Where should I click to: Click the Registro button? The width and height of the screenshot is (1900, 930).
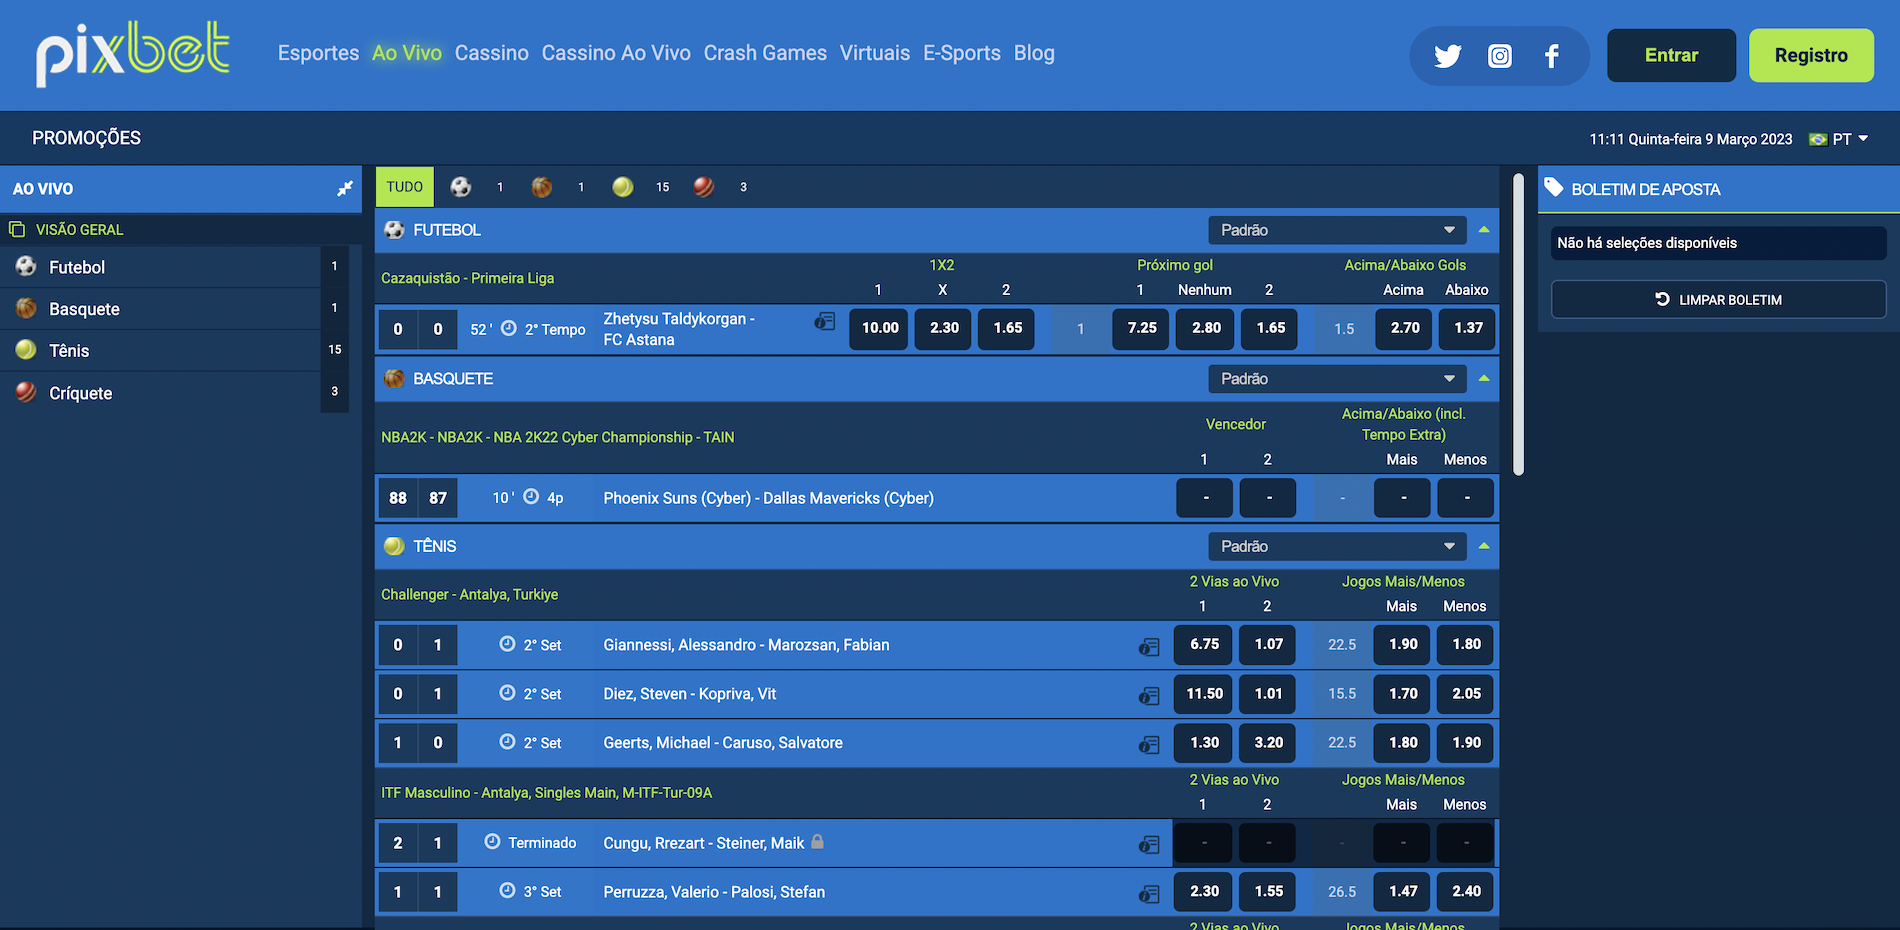(1811, 56)
